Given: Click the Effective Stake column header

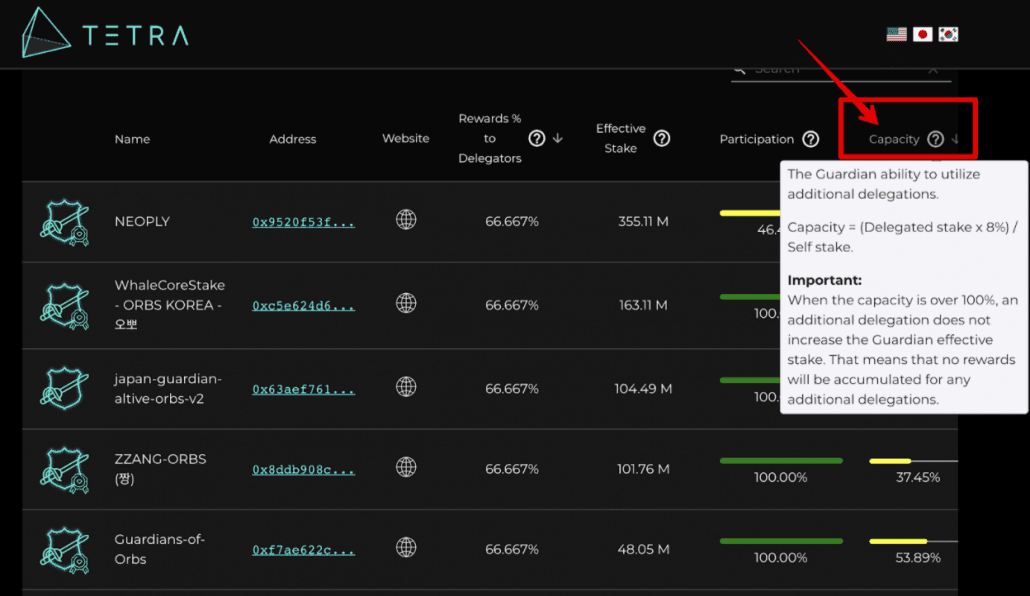Looking at the screenshot, I should point(621,138).
